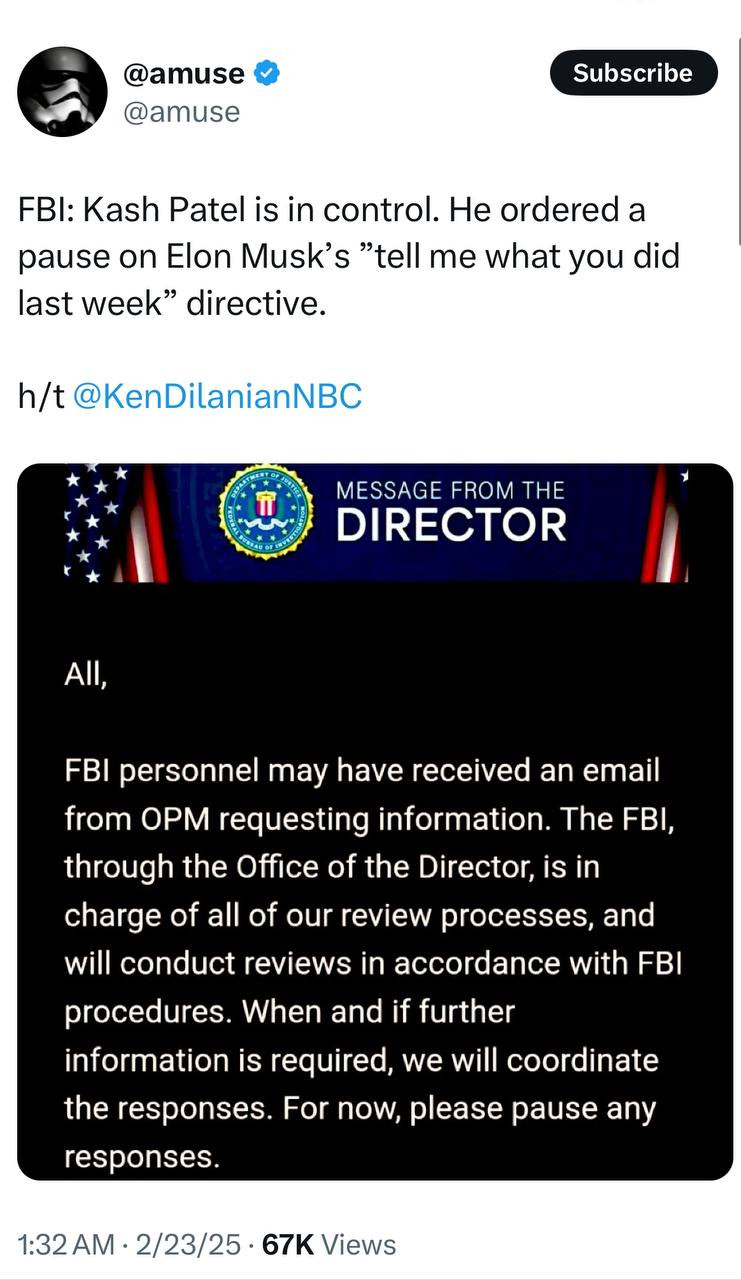Click the large DIRECTOR heading
The width and height of the screenshot is (741, 1280).
point(451,525)
